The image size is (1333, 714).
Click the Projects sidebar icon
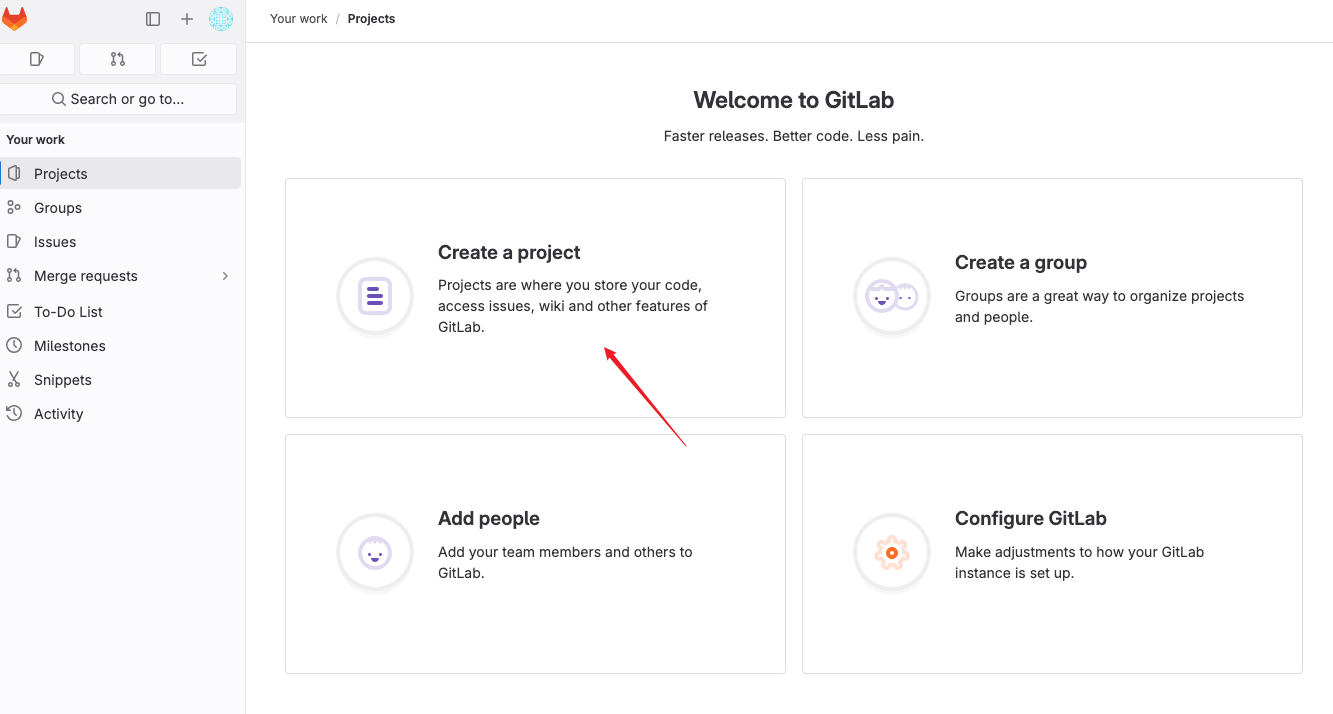click(14, 174)
